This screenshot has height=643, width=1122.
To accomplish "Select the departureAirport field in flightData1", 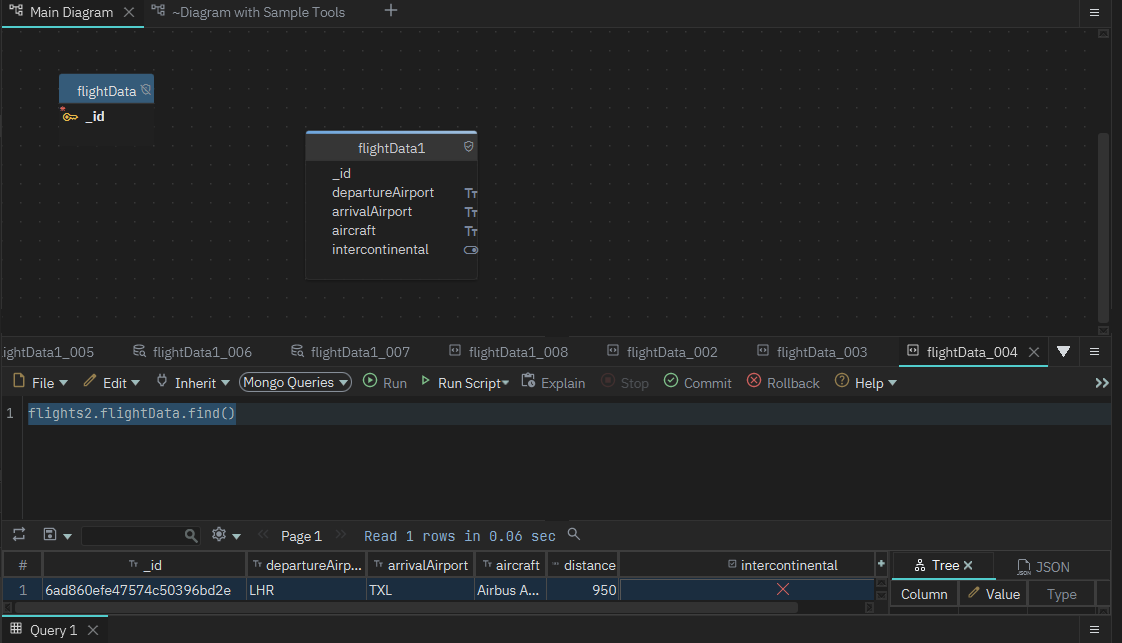I will click(382, 192).
